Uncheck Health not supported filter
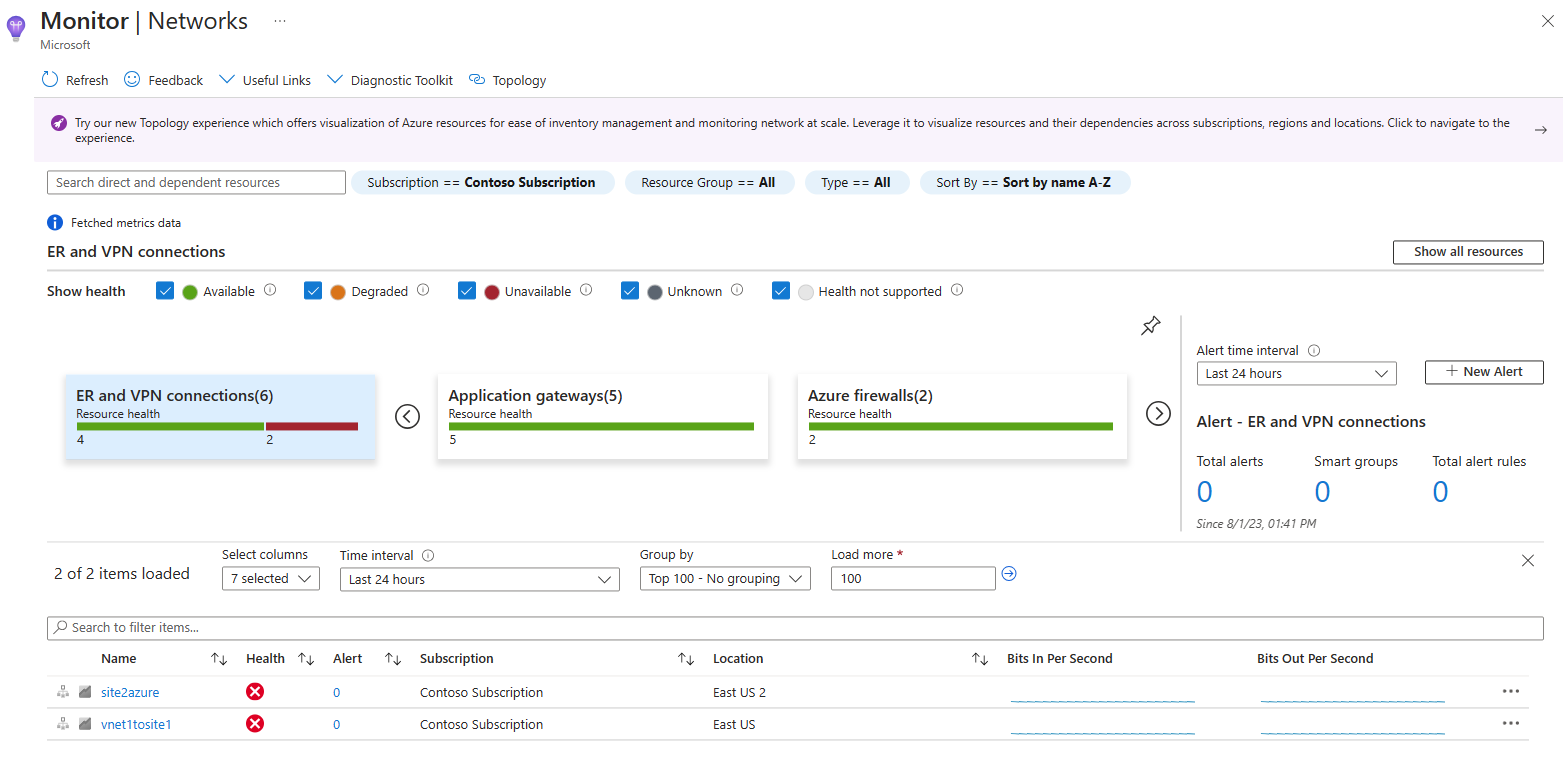1563x758 pixels. (781, 290)
